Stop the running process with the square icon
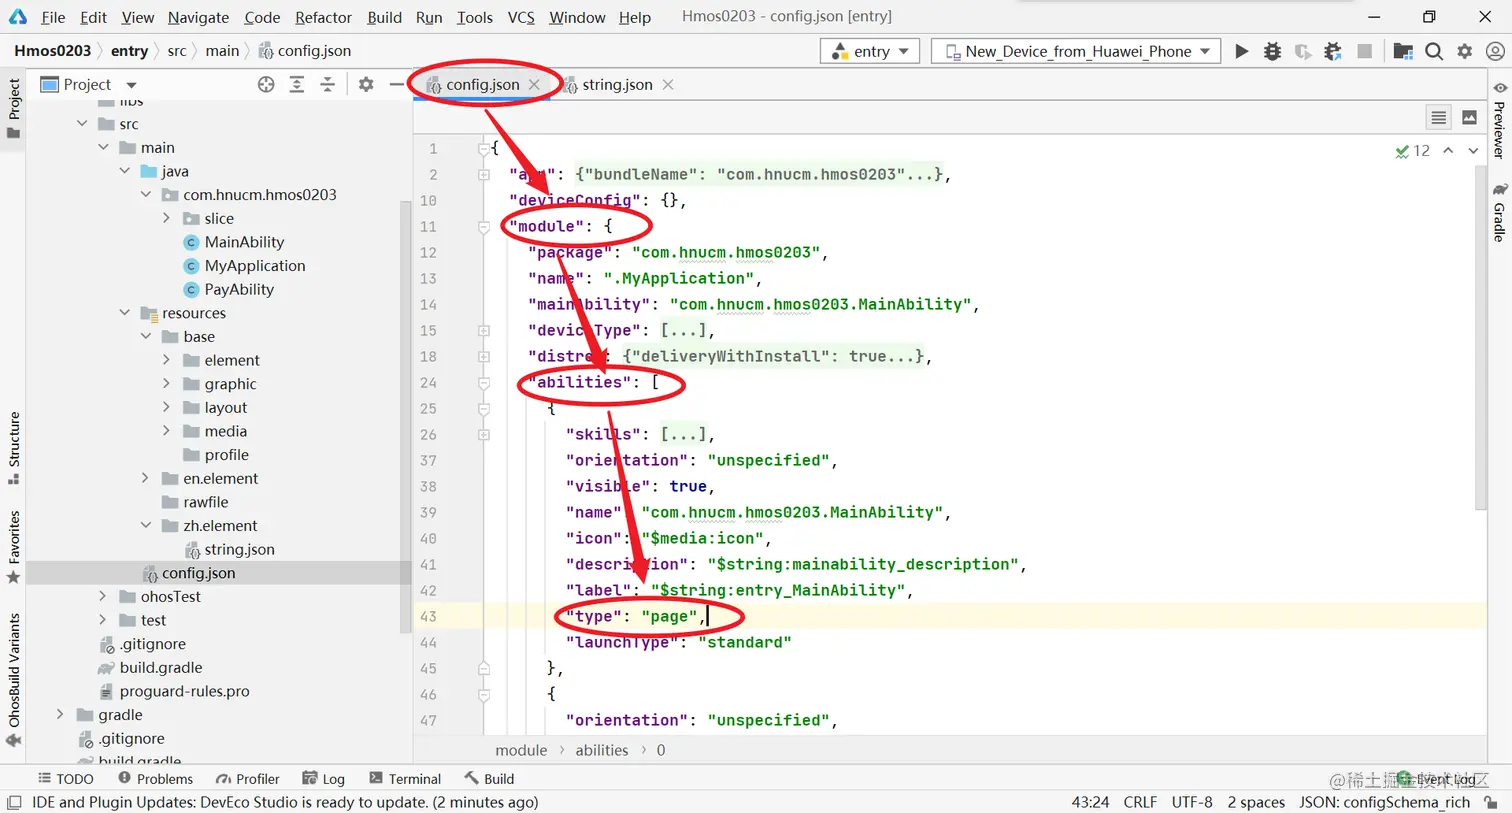The width and height of the screenshot is (1512, 813). (1364, 51)
